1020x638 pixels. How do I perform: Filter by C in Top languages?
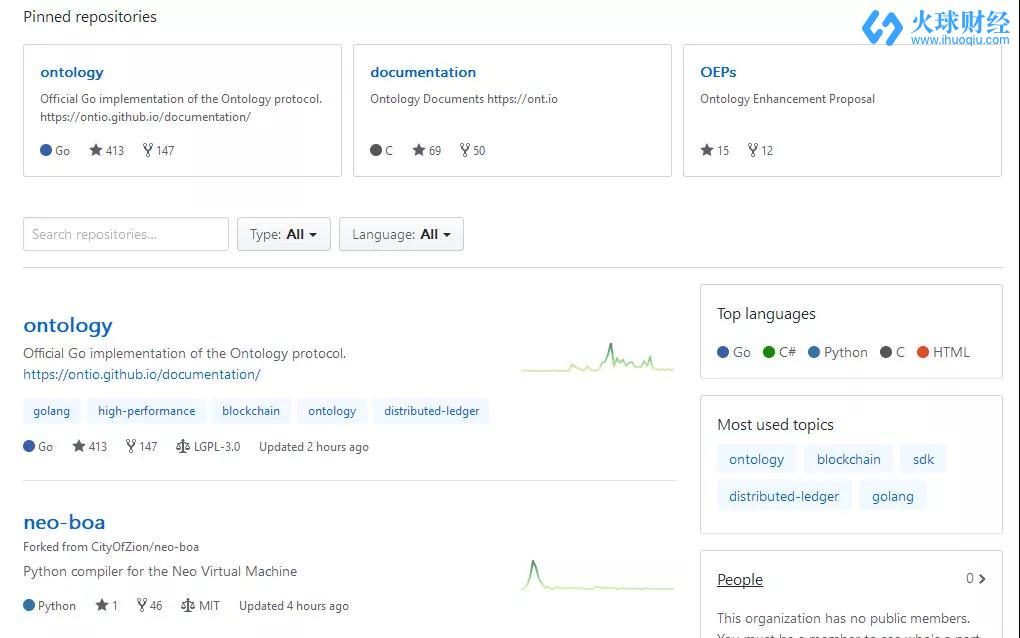[x=892, y=352]
